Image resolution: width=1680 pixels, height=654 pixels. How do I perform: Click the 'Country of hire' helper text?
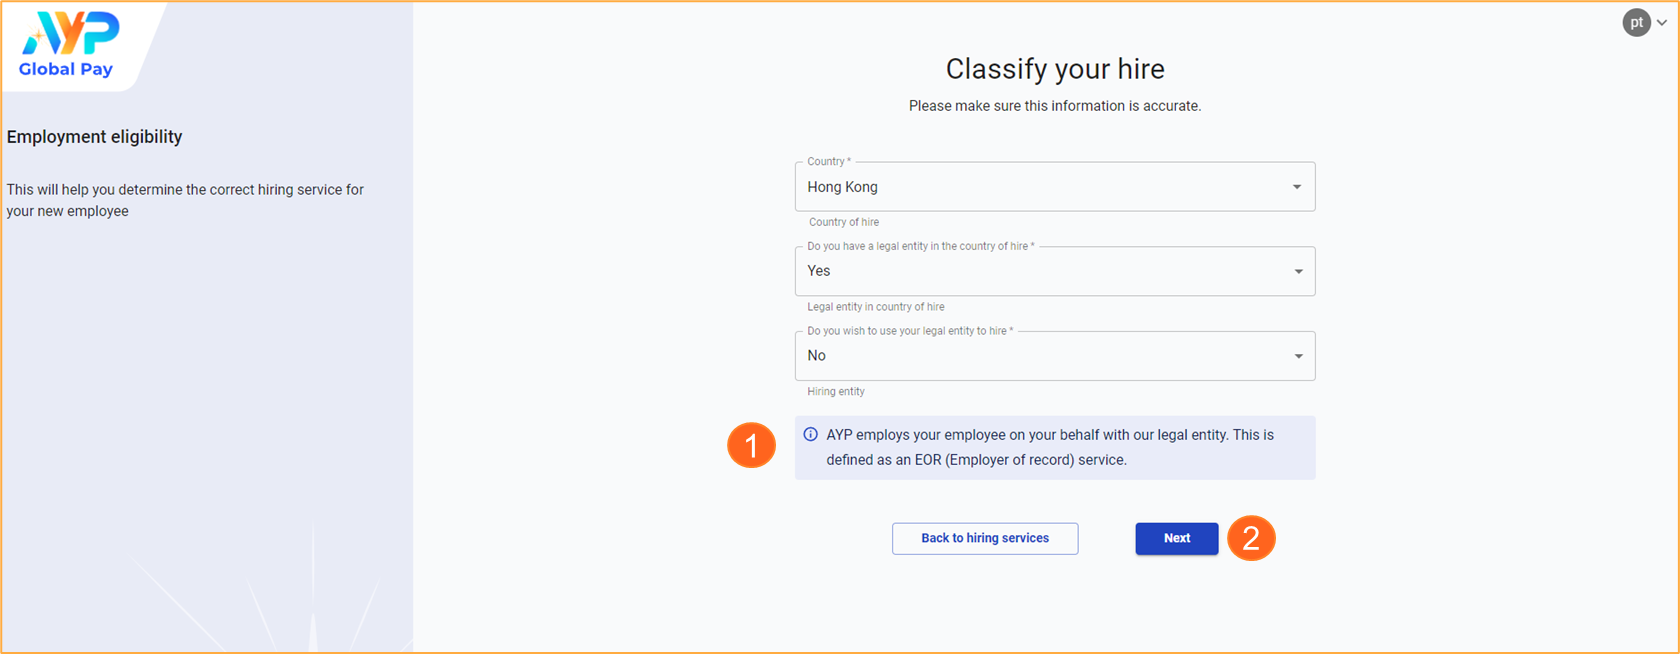point(844,222)
